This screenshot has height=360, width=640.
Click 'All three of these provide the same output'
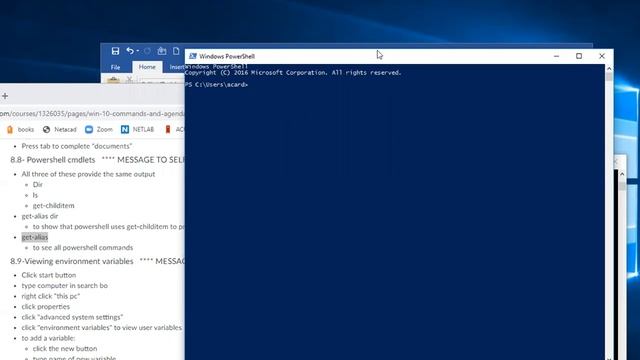point(88,174)
